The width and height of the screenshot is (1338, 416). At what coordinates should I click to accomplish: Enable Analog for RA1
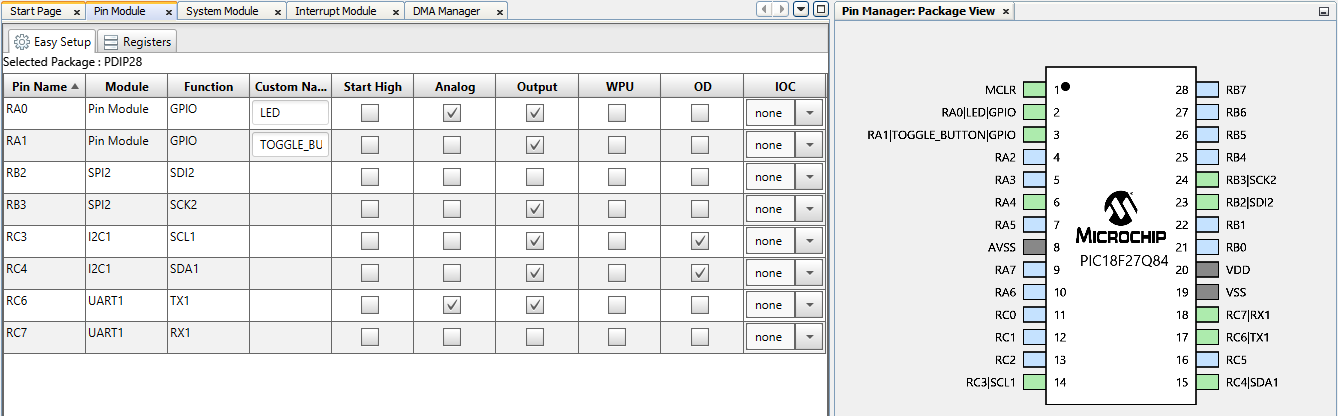click(x=452, y=145)
